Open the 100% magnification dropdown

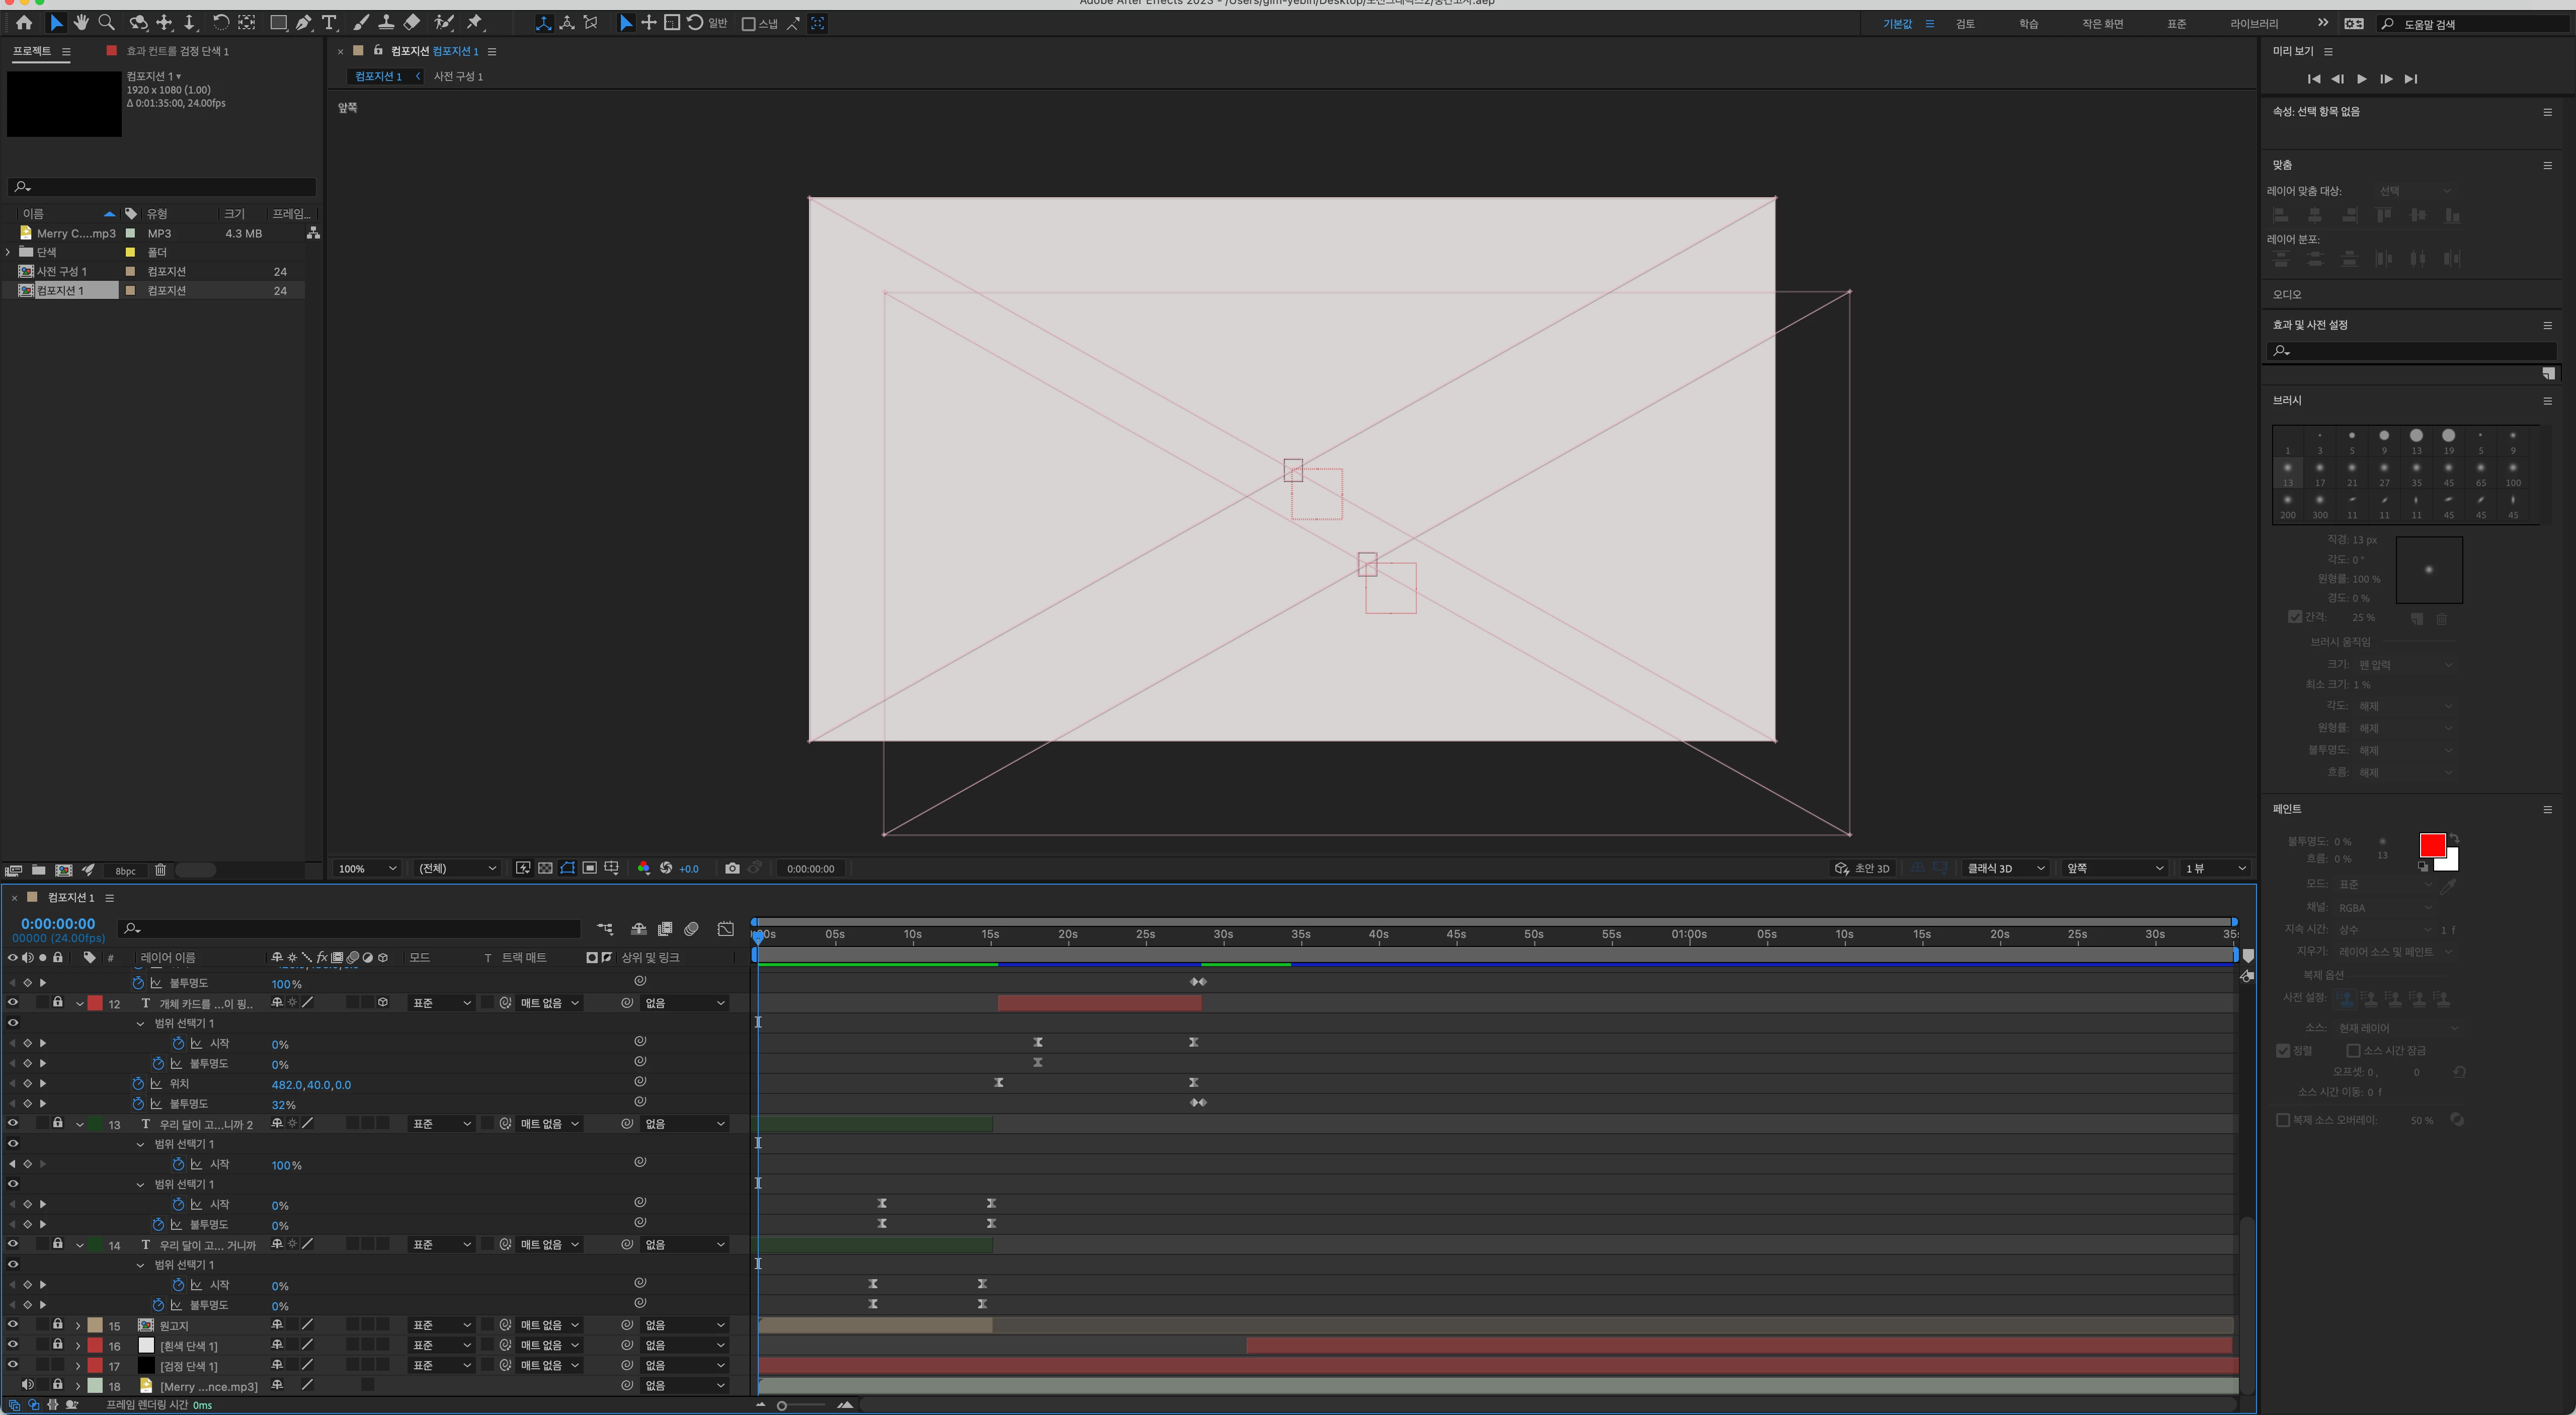[x=367, y=868]
